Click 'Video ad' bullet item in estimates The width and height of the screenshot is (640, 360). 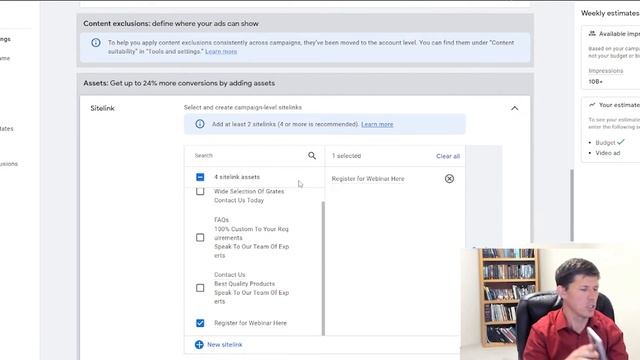pos(607,153)
